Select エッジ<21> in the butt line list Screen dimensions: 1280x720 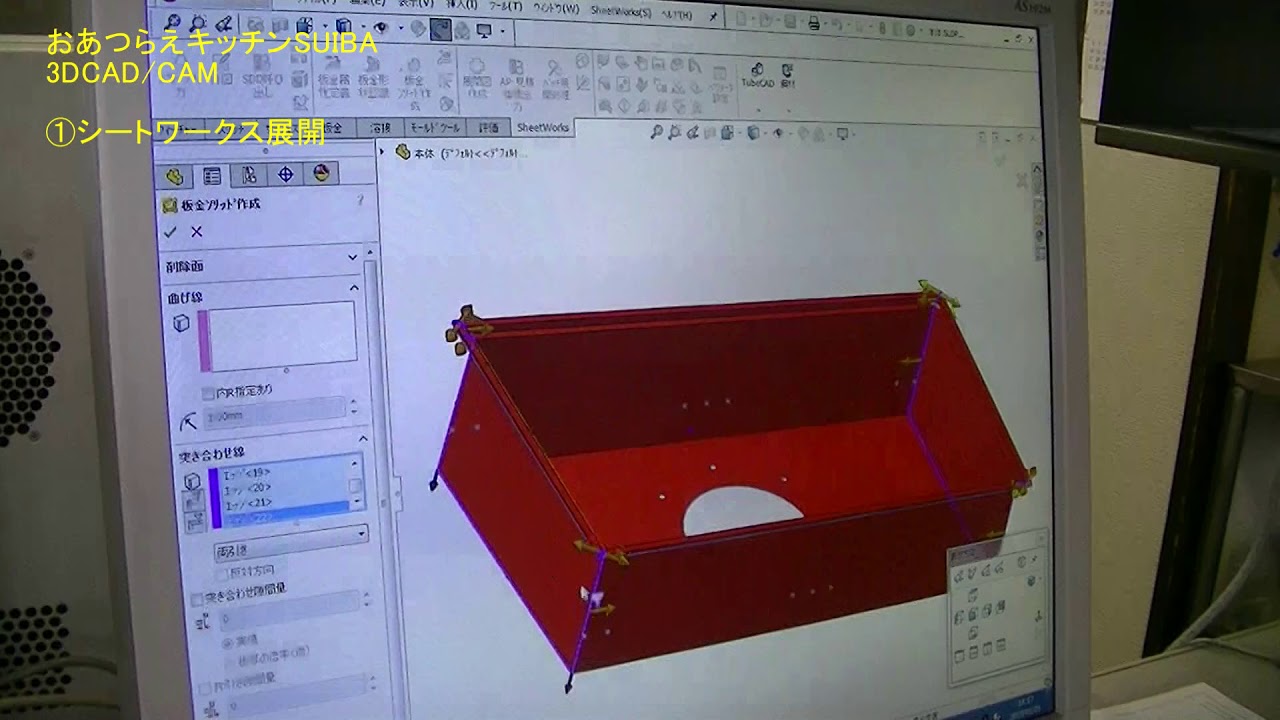point(249,502)
